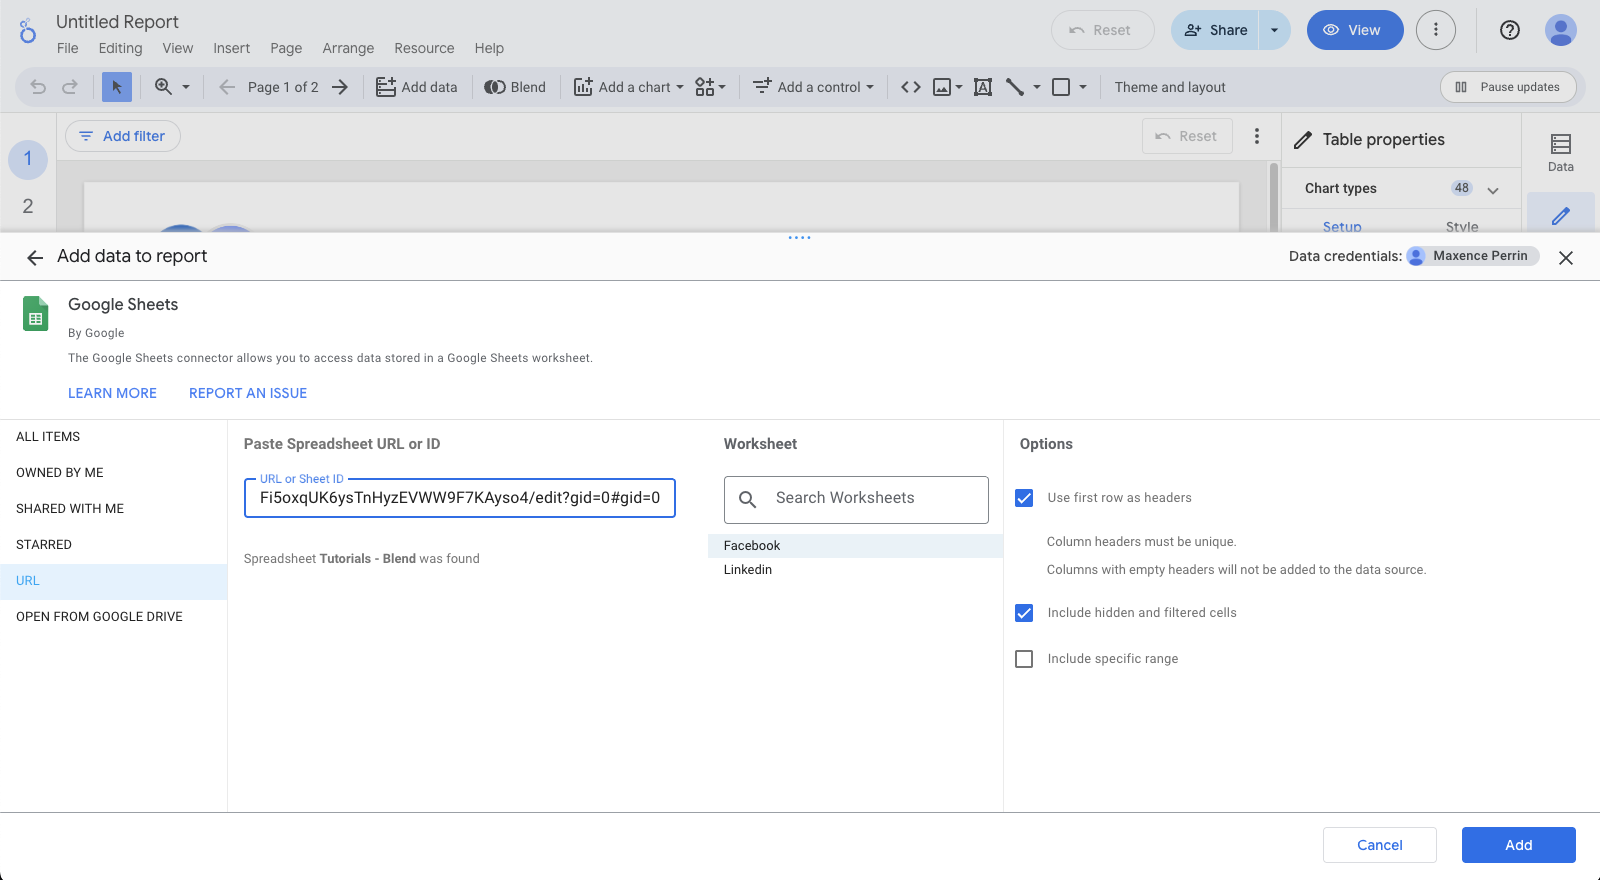Image resolution: width=1600 pixels, height=880 pixels.
Task: Open the Share dropdown arrow
Action: (x=1274, y=30)
